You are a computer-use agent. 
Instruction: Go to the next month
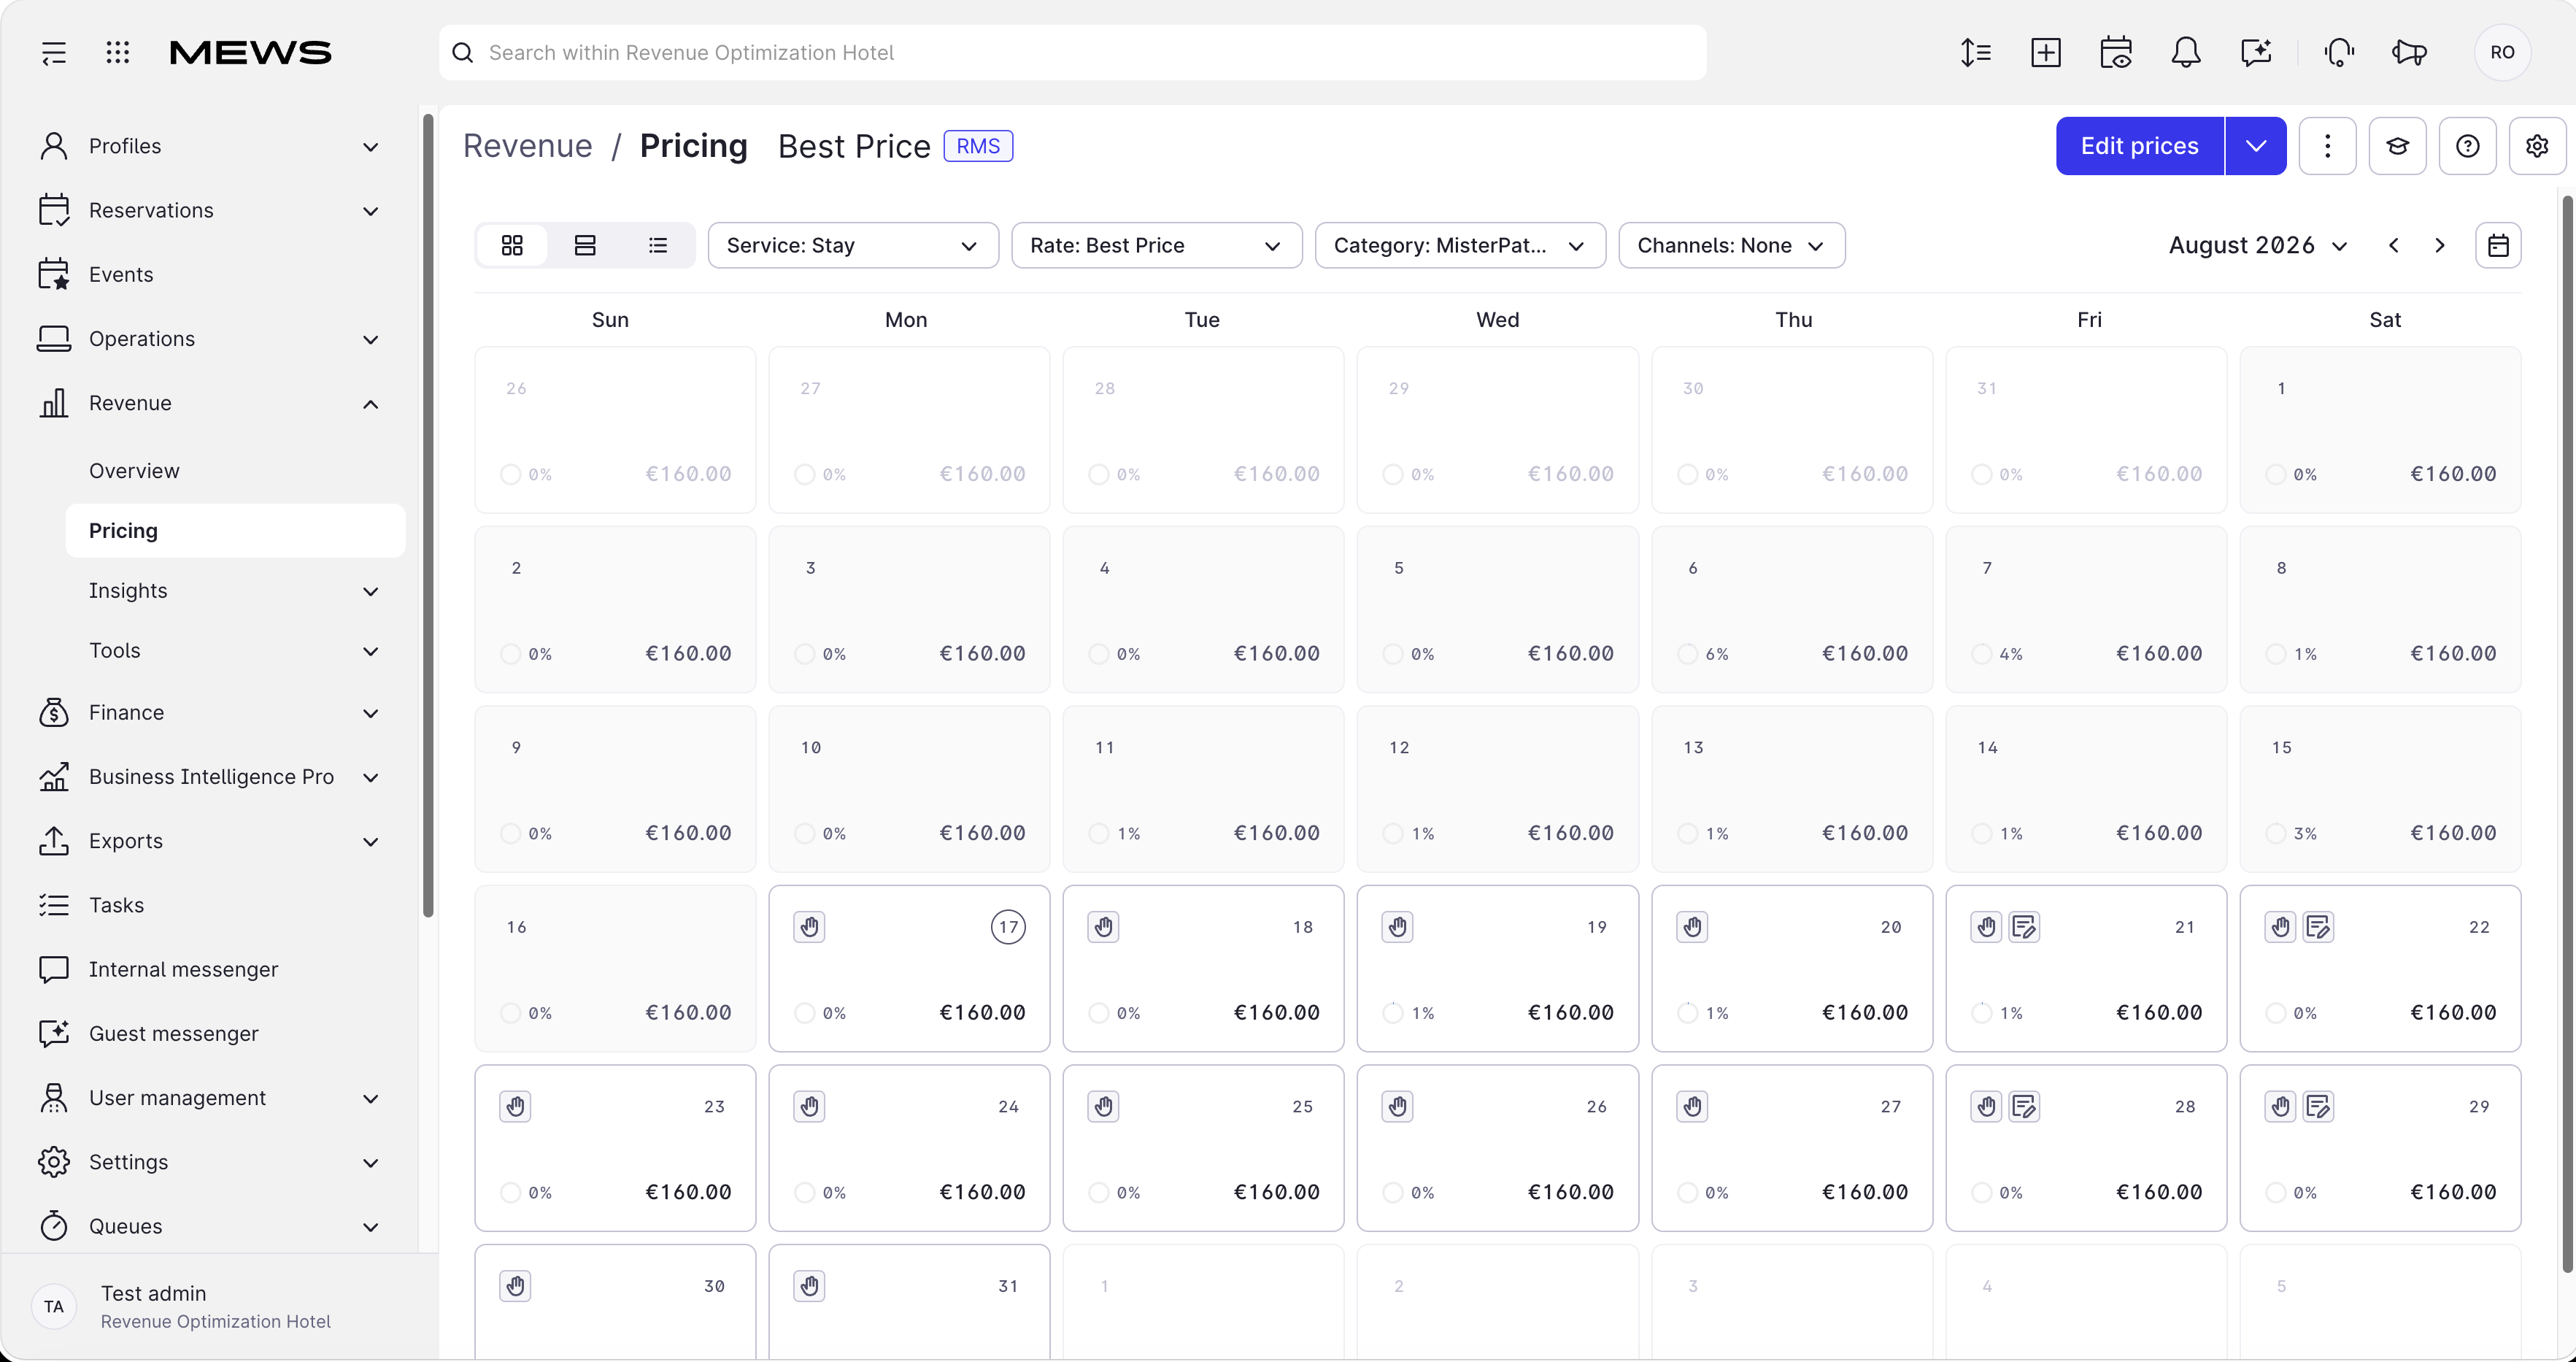[2439, 246]
